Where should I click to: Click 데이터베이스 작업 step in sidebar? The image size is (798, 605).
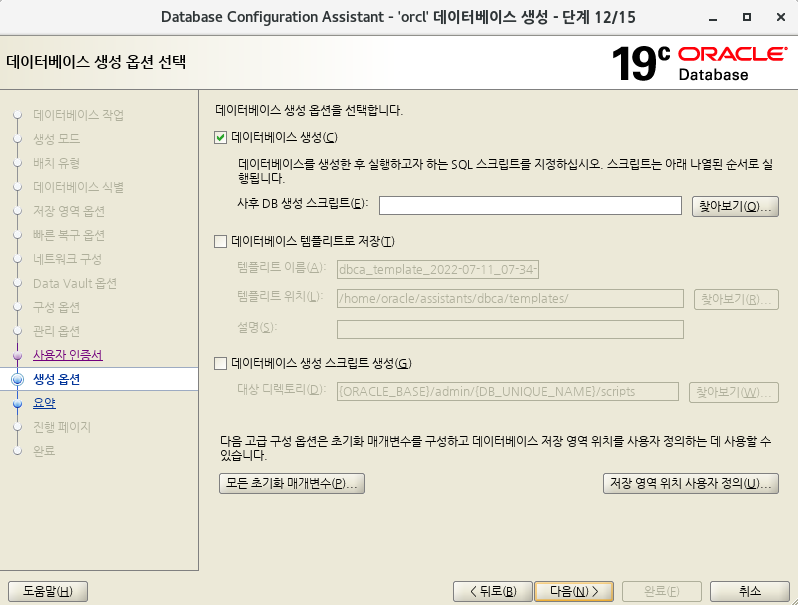pyautogui.click(x=78, y=115)
